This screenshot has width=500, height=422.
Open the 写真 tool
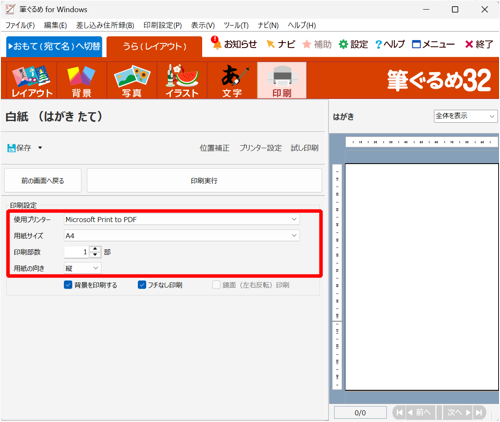coord(132,80)
